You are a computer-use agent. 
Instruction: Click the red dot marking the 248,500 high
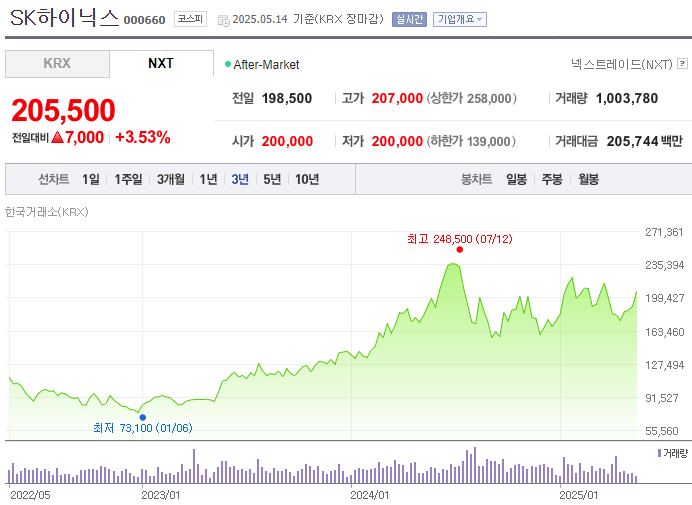coord(459,249)
